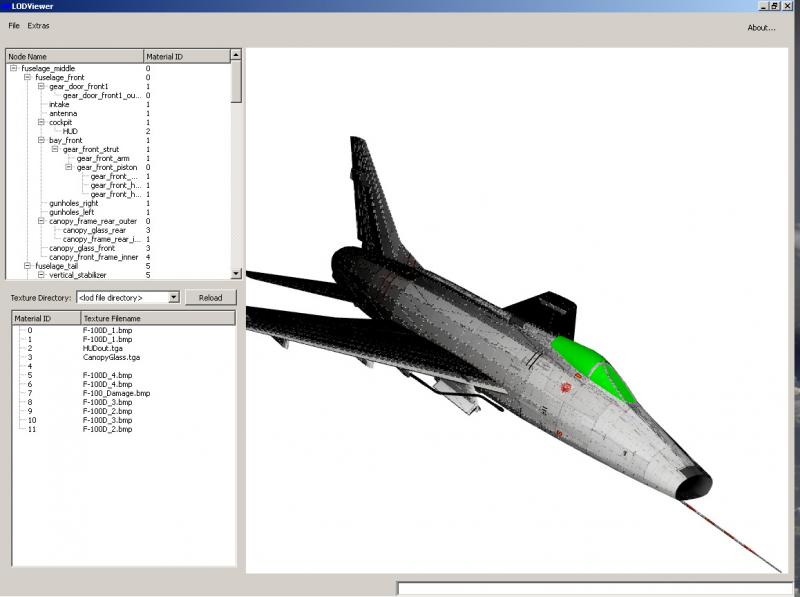Open the About... dialog
Screen dimensions: 800x597
(761, 28)
